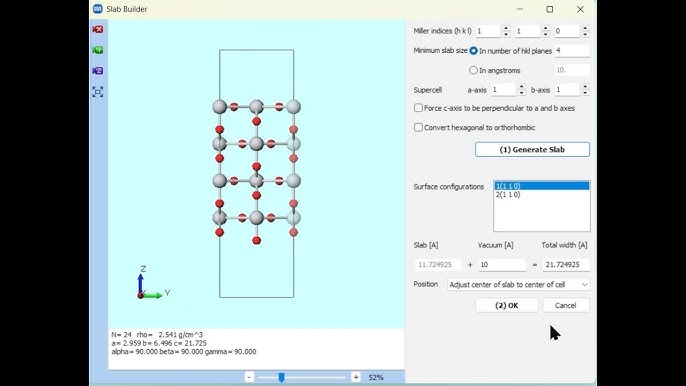This screenshot has height=386, width=686.
Task: Click the Vacuum [A] input field
Action: point(502,265)
